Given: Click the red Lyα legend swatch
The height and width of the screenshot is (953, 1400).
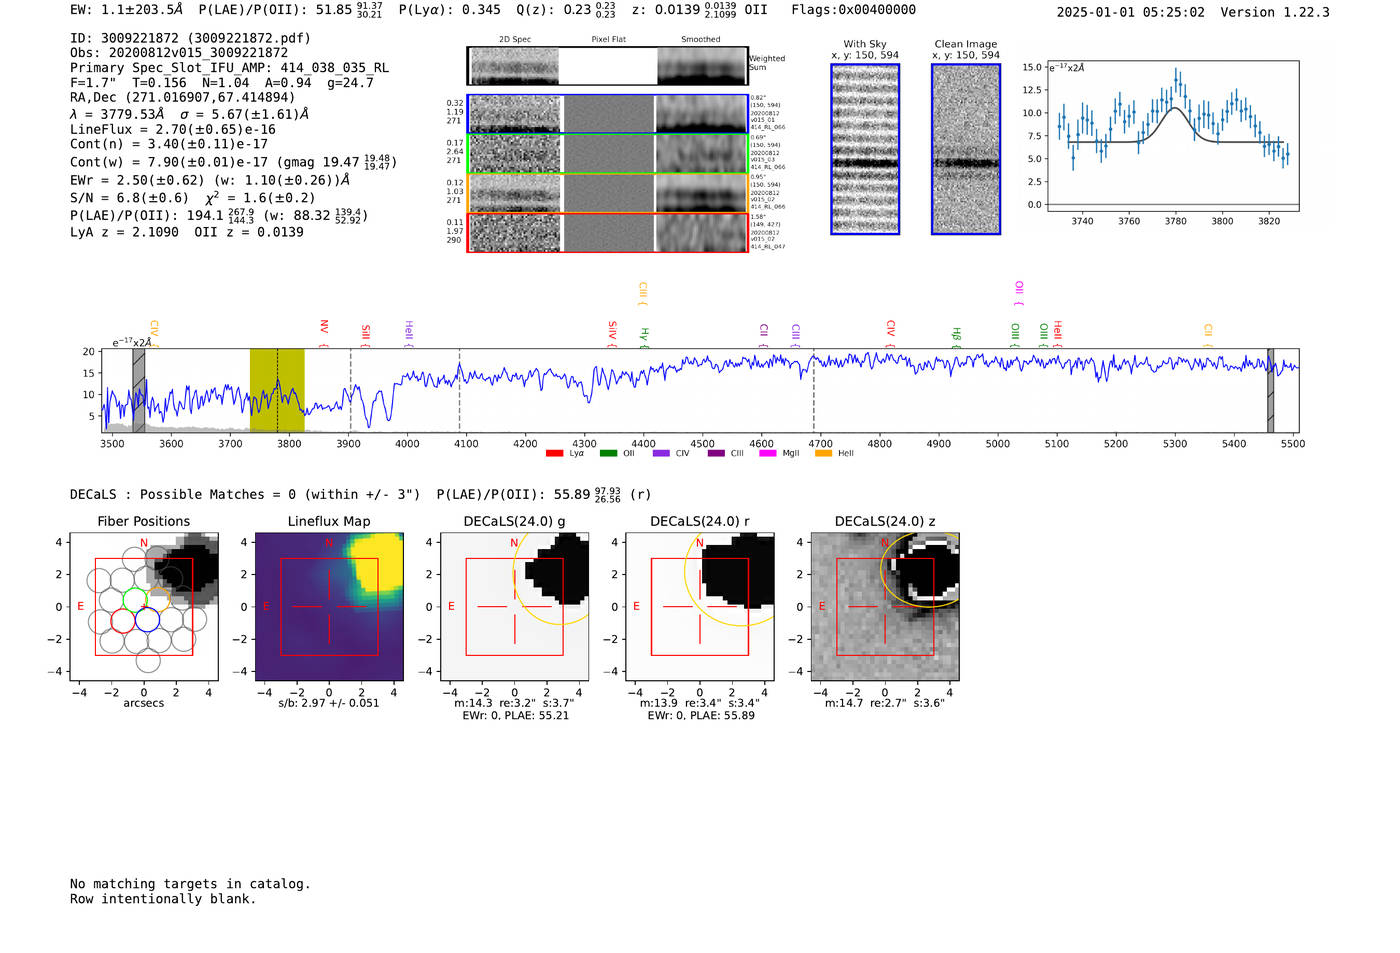Looking at the screenshot, I should [x=554, y=453].
